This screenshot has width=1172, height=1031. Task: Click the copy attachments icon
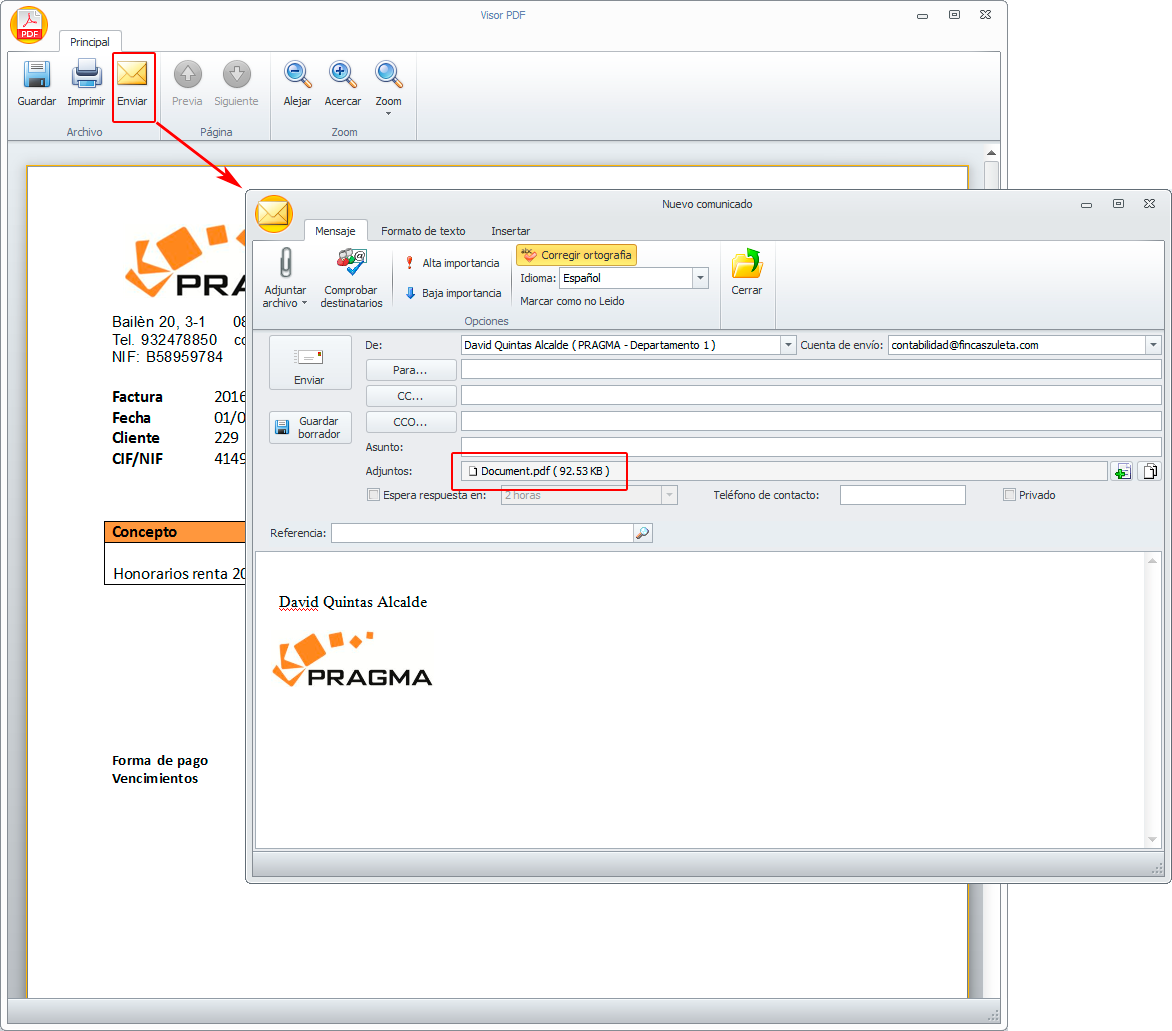[x=1150, y=472]
